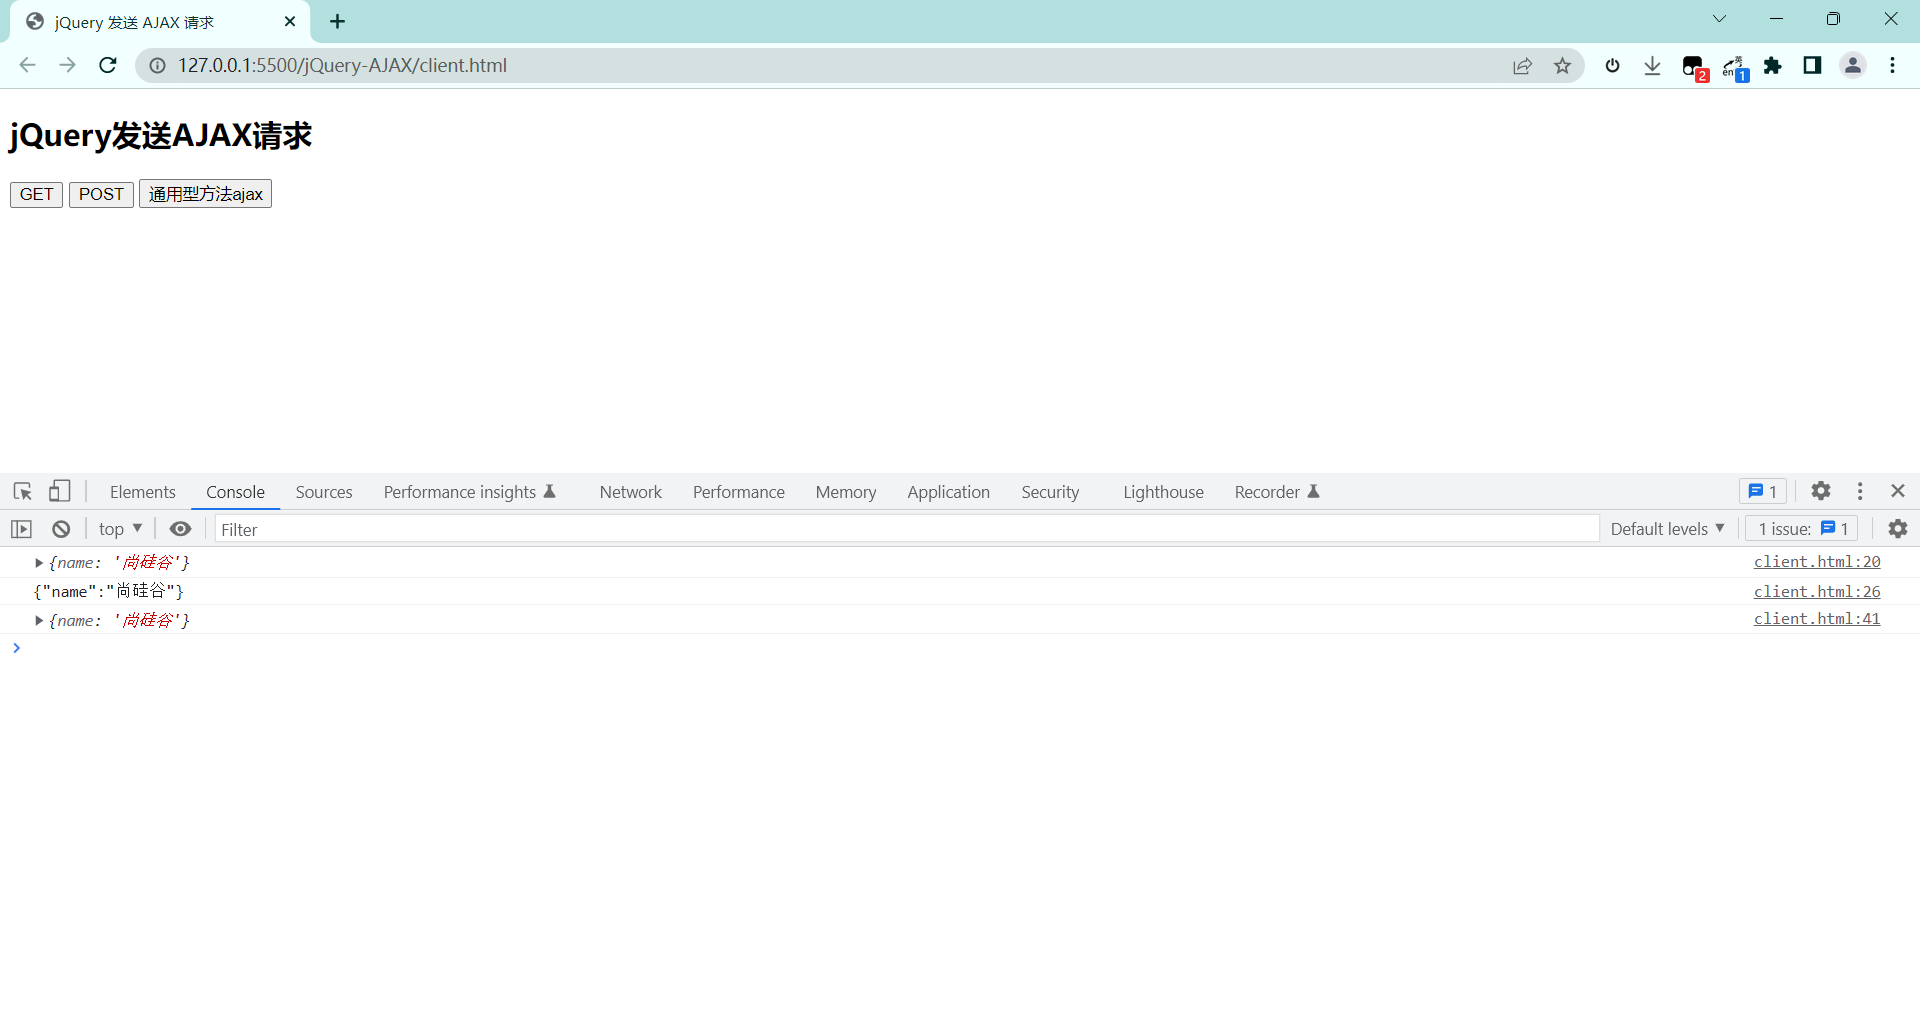Click the browser forward arrow

coord(67,65)
